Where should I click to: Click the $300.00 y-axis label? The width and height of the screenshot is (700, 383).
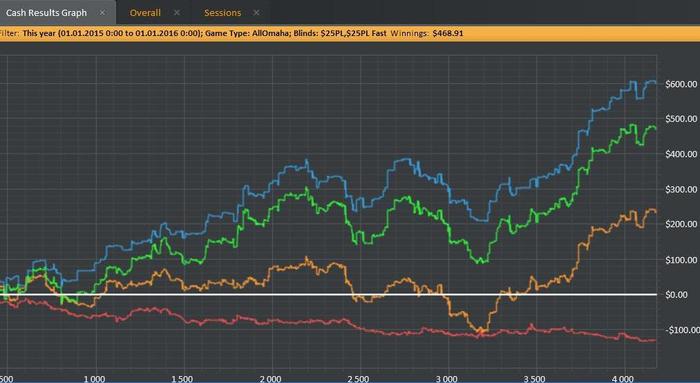point(681,190)
